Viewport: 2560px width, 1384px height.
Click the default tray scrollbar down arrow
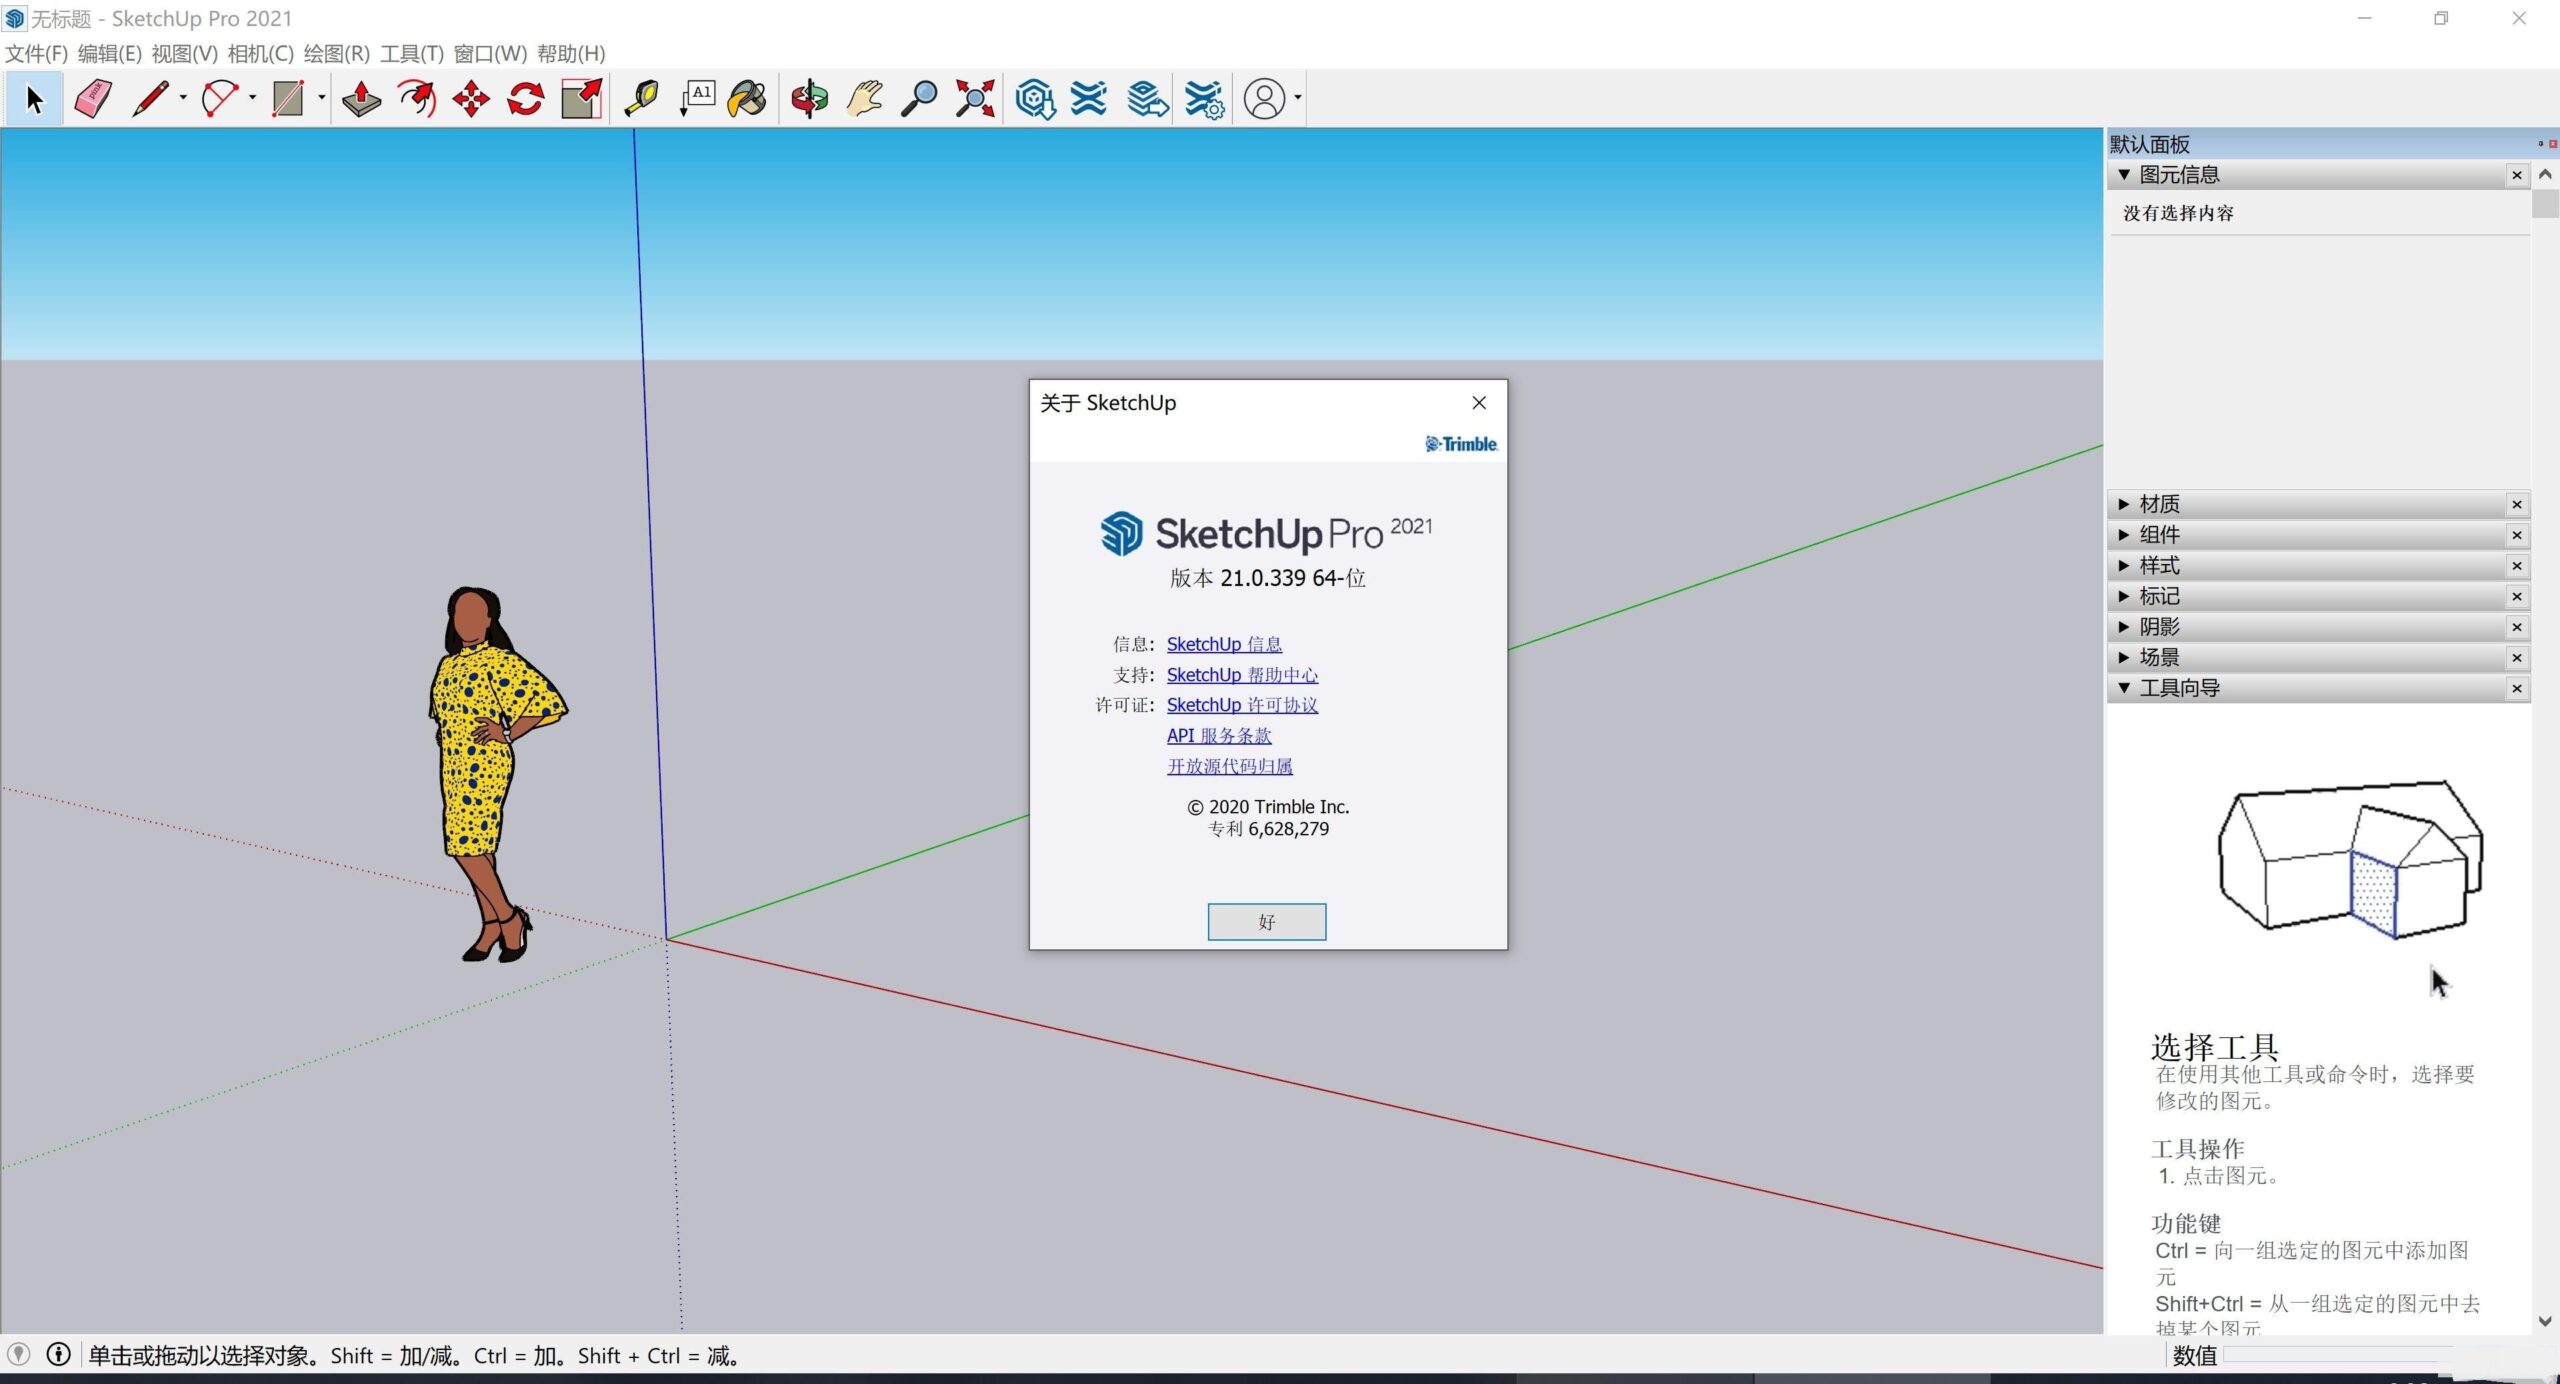point(2545,1321)
